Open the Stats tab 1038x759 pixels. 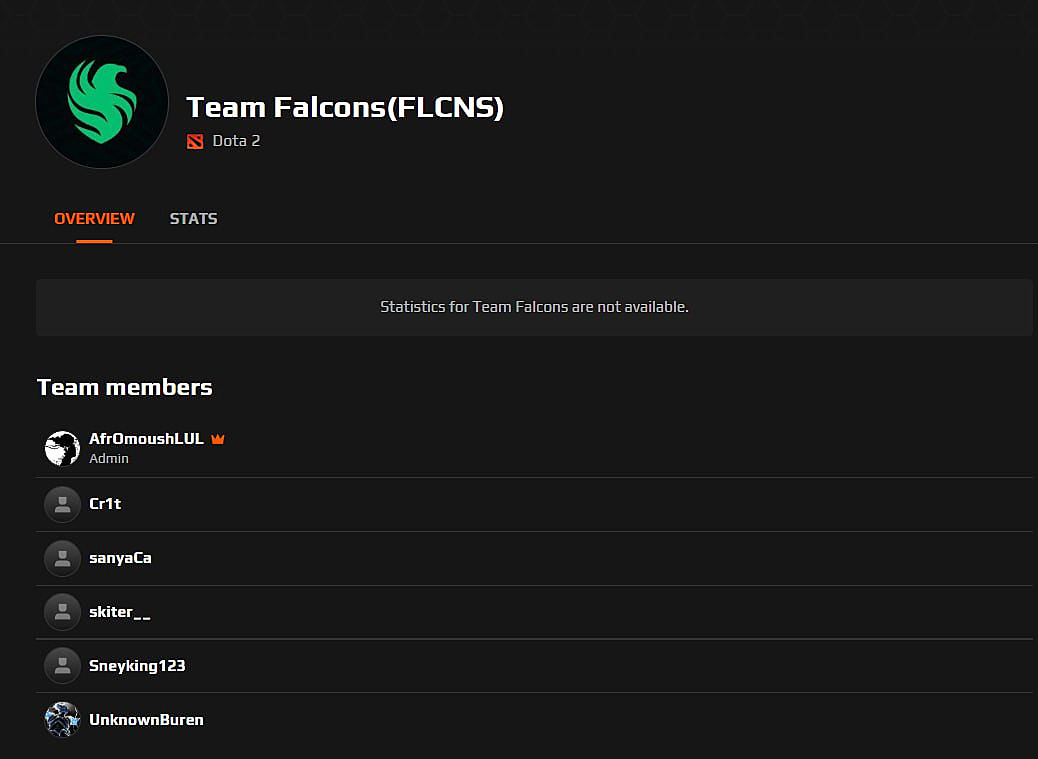click(x=193, y=219)
